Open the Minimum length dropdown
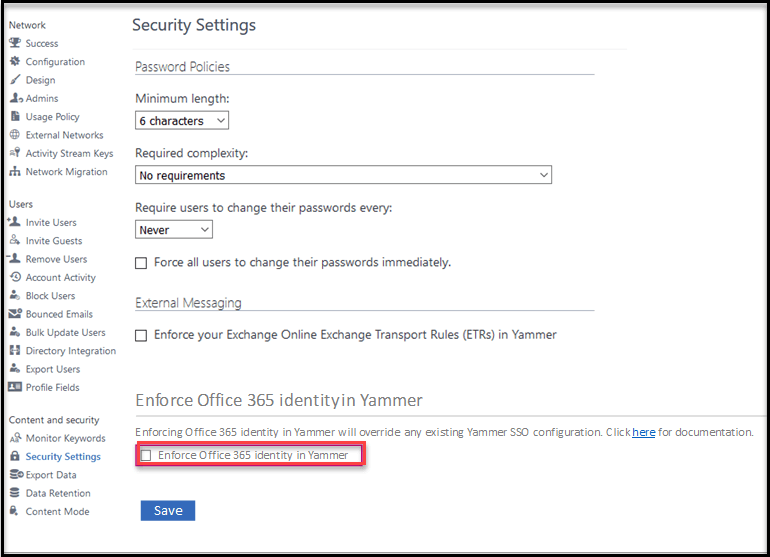 pos(182,121)
